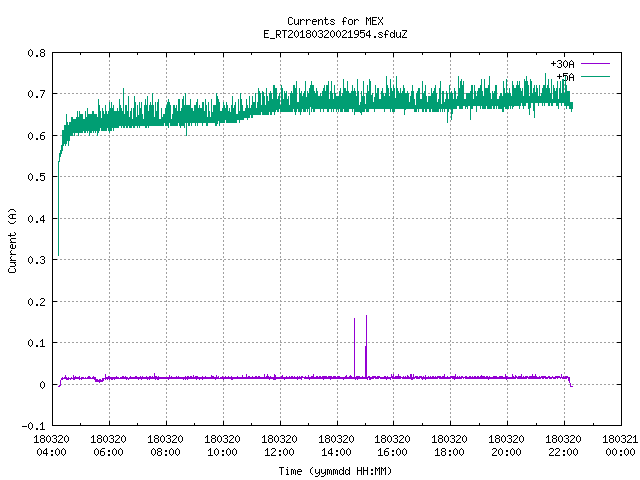Click the 180320 18:00 x-axis tick label
This screenshot has width=640, height=480.
coord(450,446)
